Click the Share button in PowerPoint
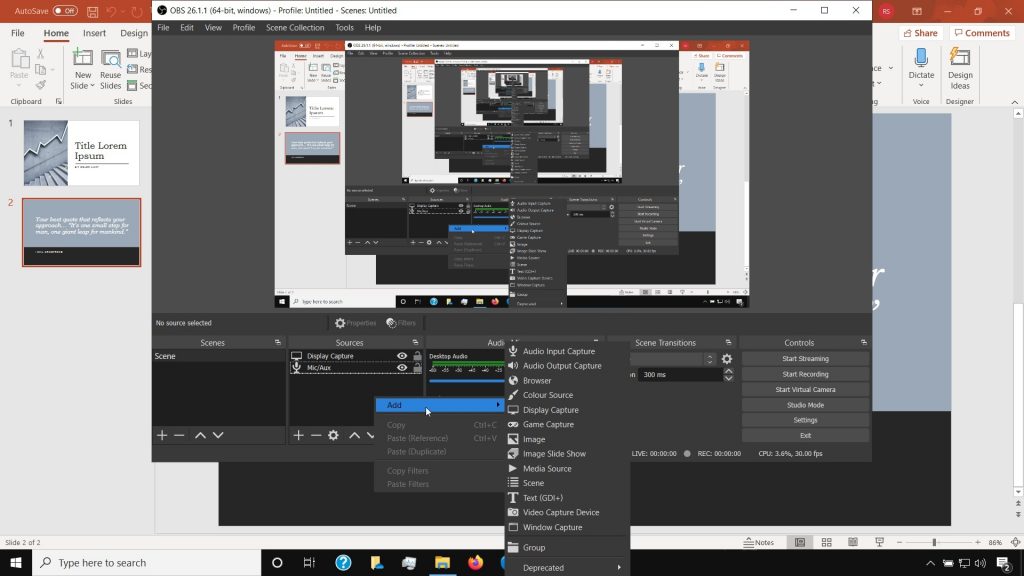The width and height of the screenshot is (1024, 576). pyautogui.click(x=920, y=33)
